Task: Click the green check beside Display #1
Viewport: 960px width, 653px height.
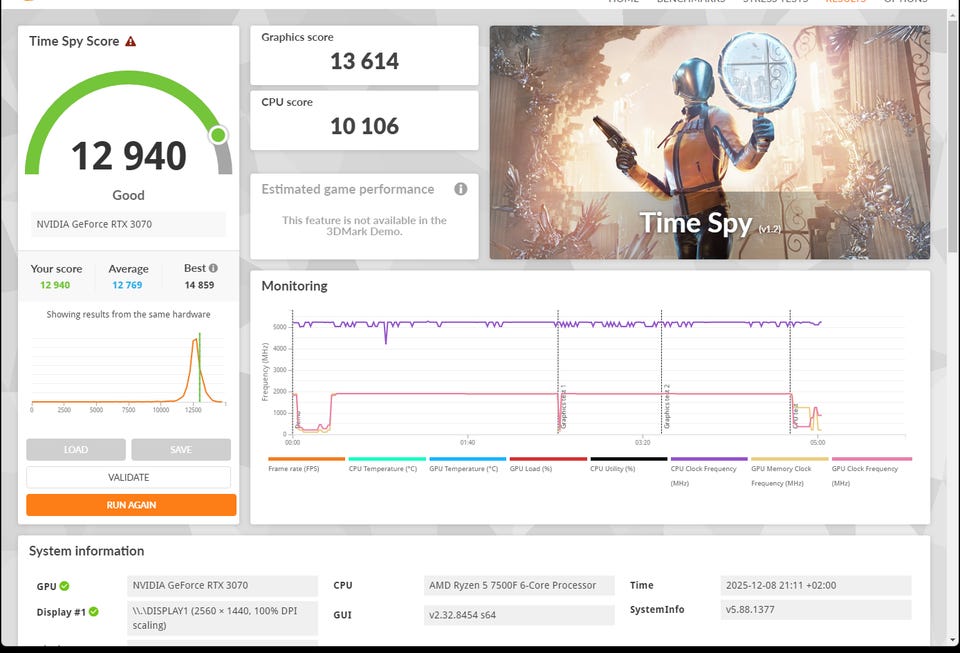Action: point(94,611)
